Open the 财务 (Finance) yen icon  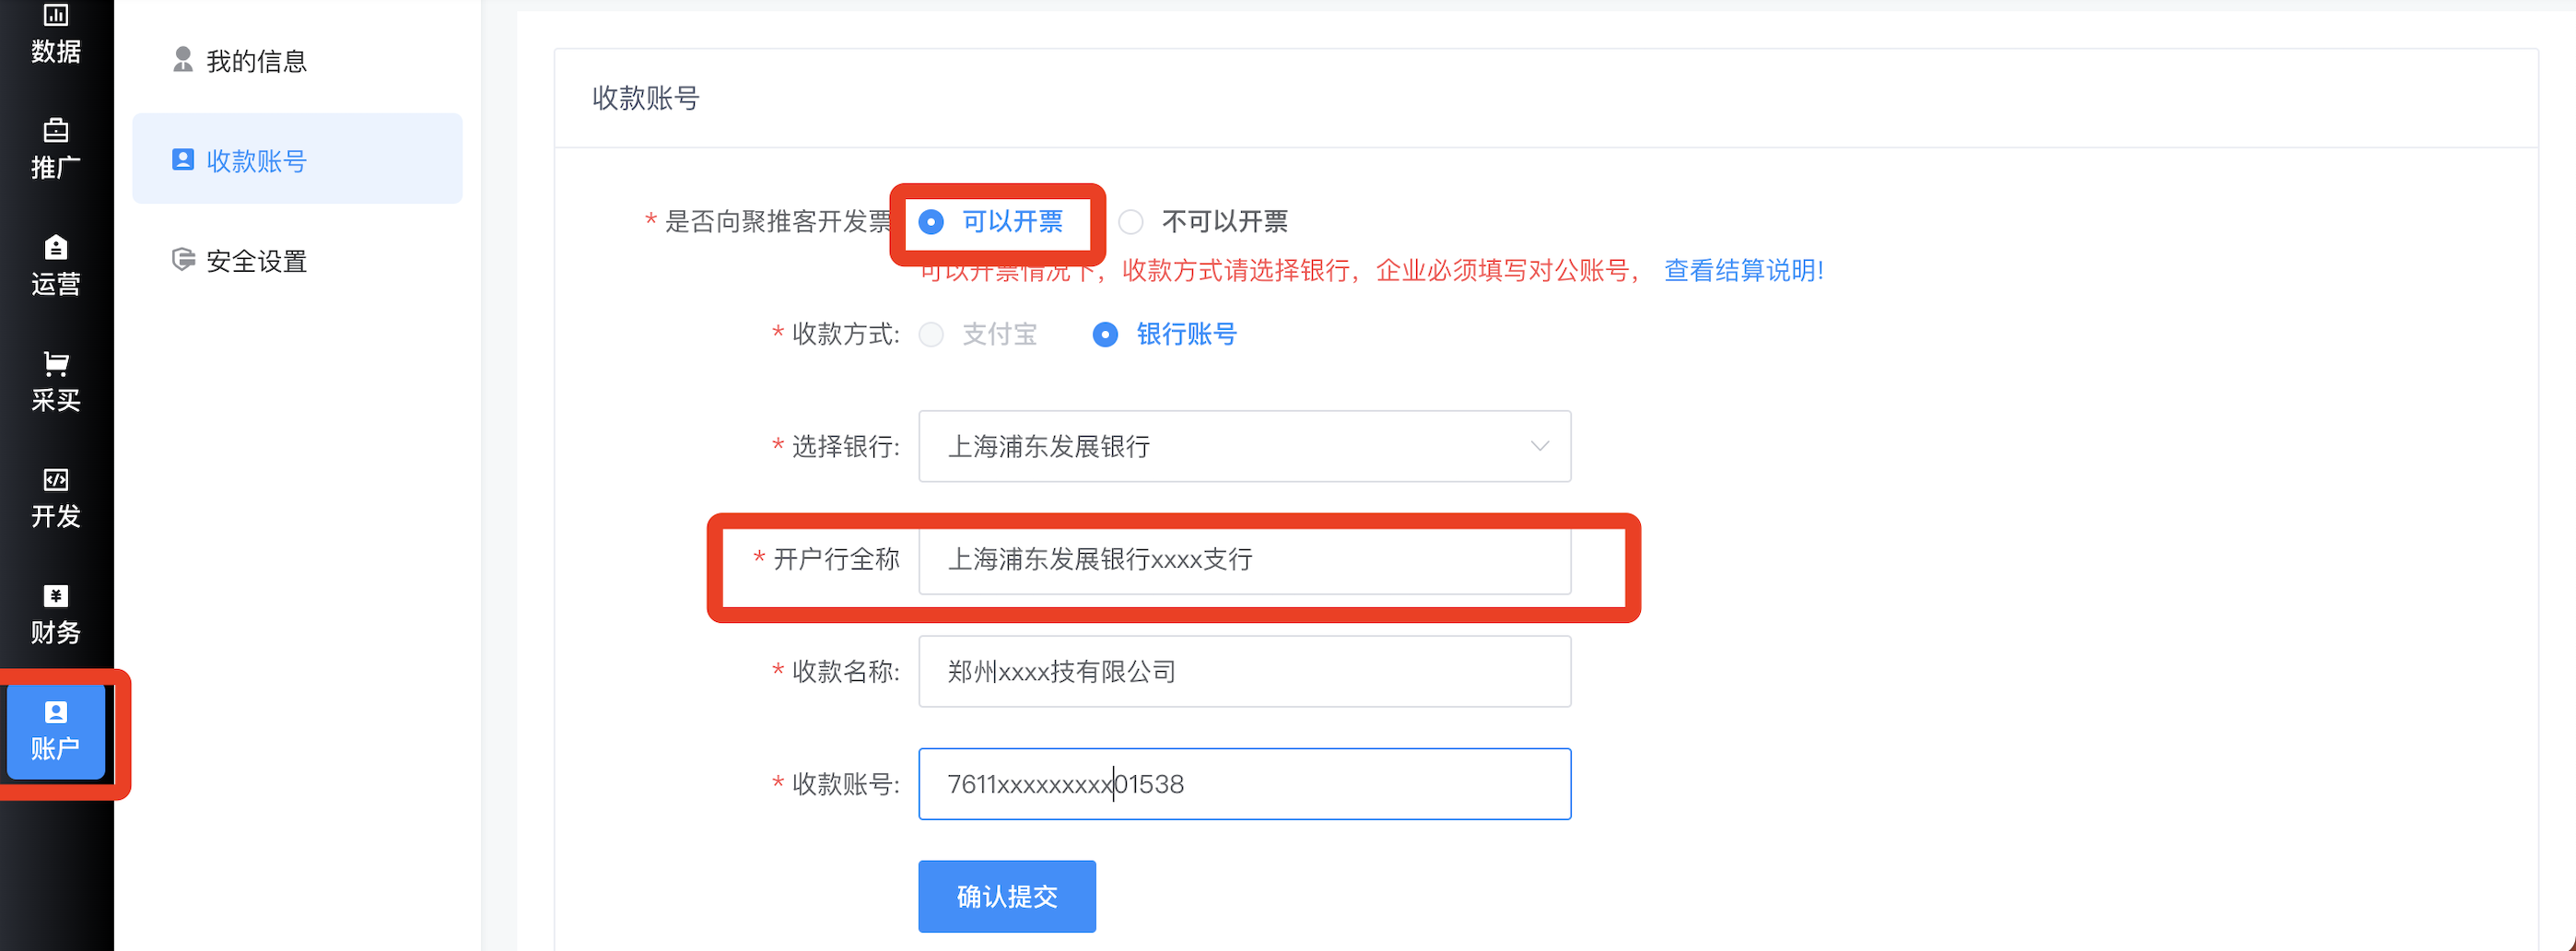[x=56, y=596]
